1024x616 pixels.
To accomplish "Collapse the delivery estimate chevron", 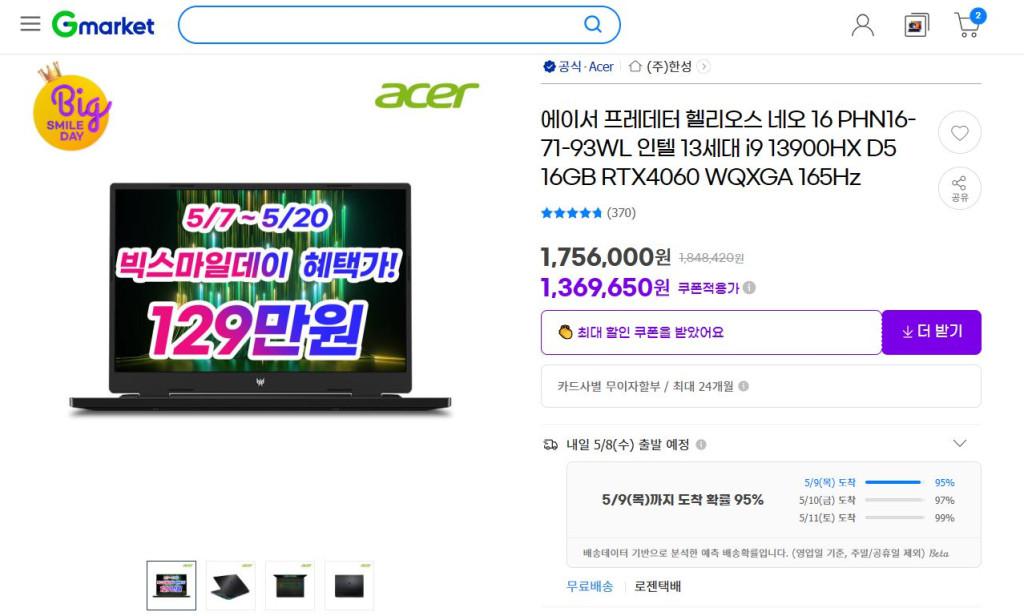I will [x=959, y=444].
